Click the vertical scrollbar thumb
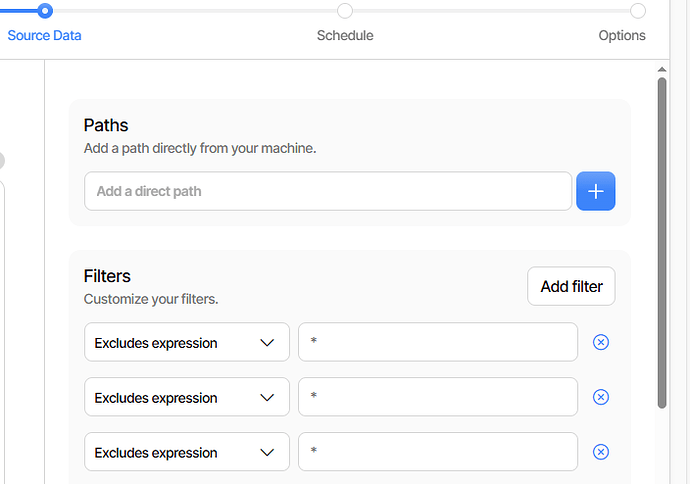Screen dimensions: 690x484 tap(662, 240)
